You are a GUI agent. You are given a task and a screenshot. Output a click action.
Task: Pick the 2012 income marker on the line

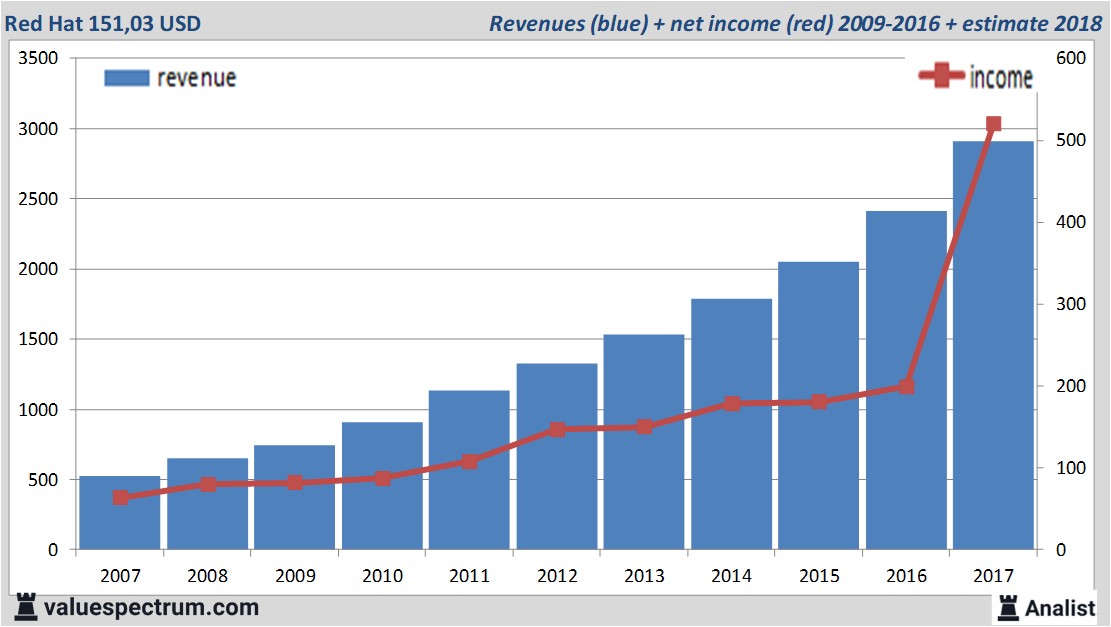[557, 430]
